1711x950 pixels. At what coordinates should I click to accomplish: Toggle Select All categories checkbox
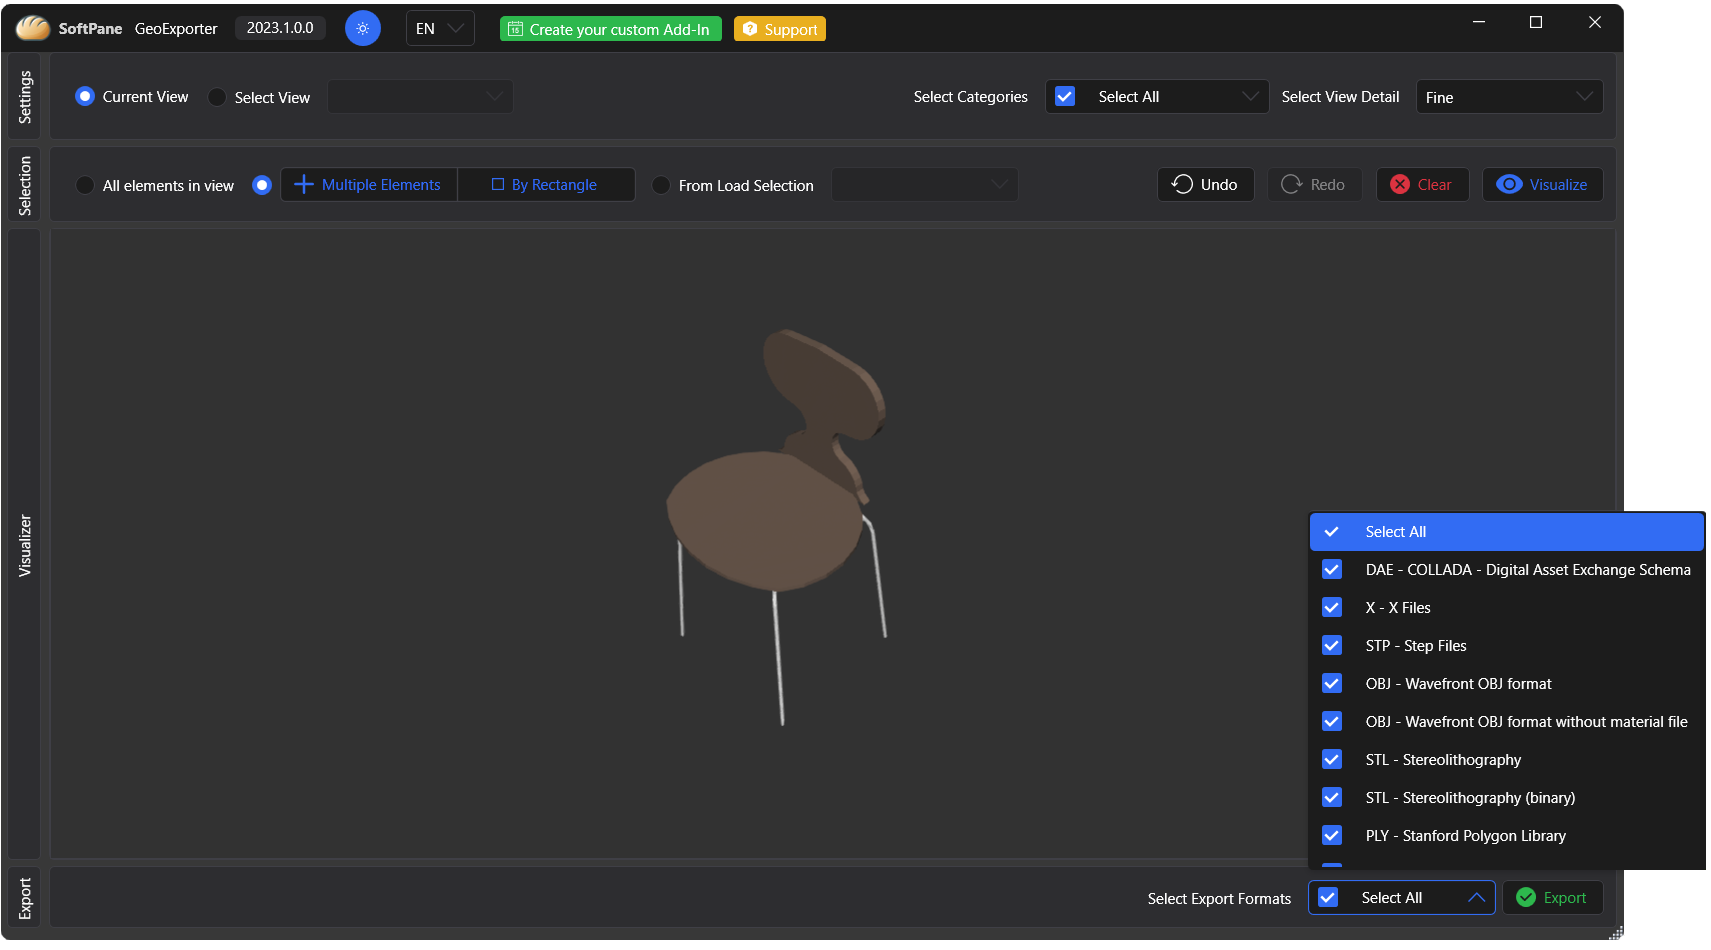tap(1065, 96)
